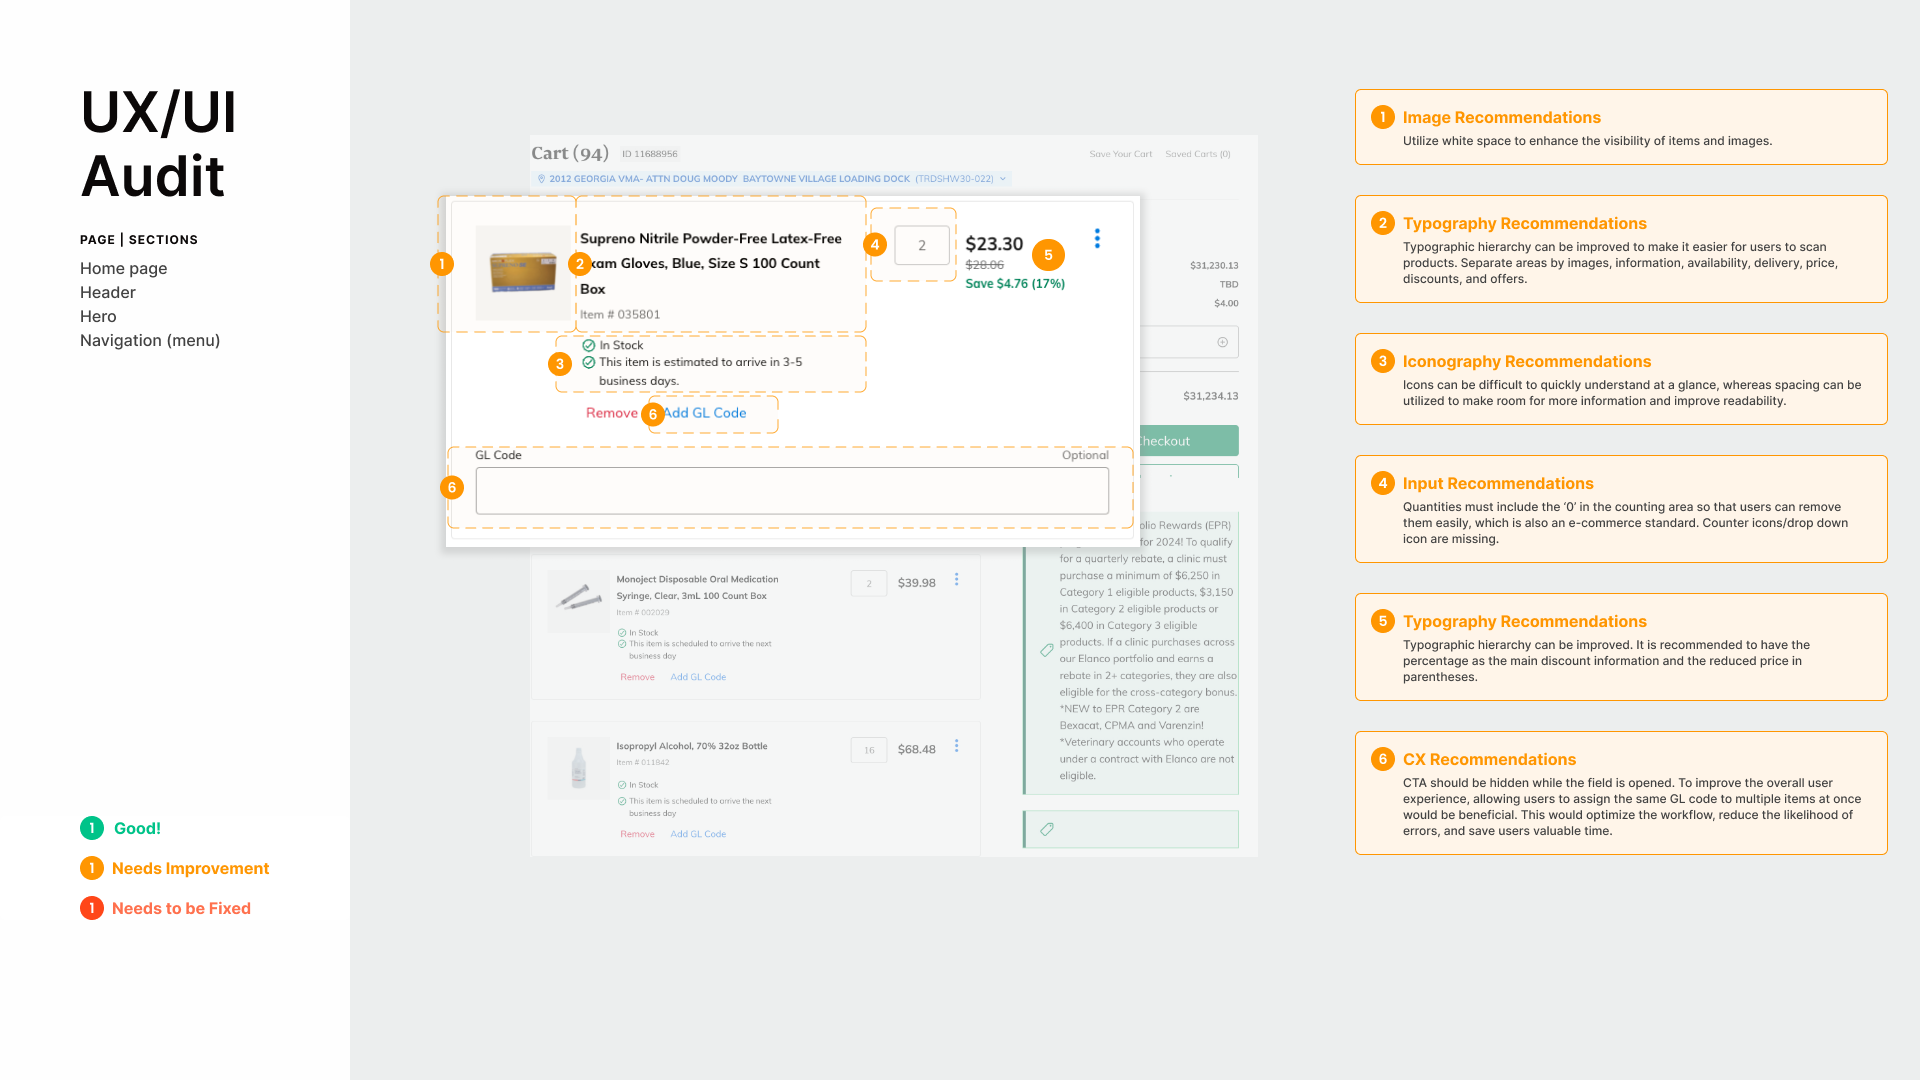1920x1080 pixels.
Task: Click the In Stock check icon under Monoject Syringe
Action: point(622,633)
